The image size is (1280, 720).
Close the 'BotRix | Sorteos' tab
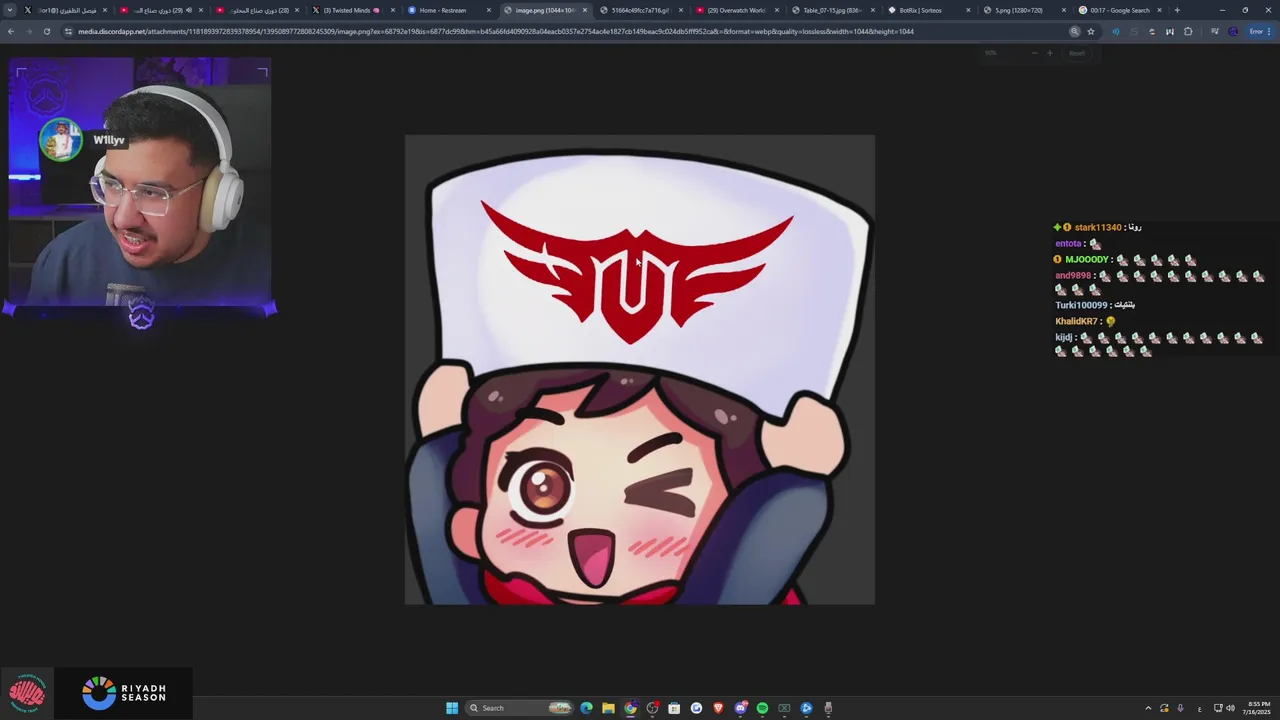coord(968,10)
